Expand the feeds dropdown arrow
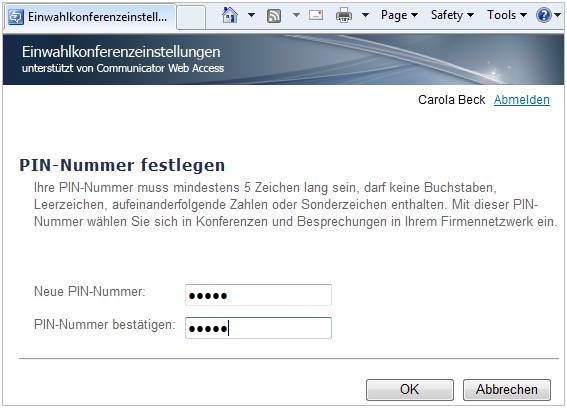This screenshot has height=408, width=567. click(x=296, y=15)
